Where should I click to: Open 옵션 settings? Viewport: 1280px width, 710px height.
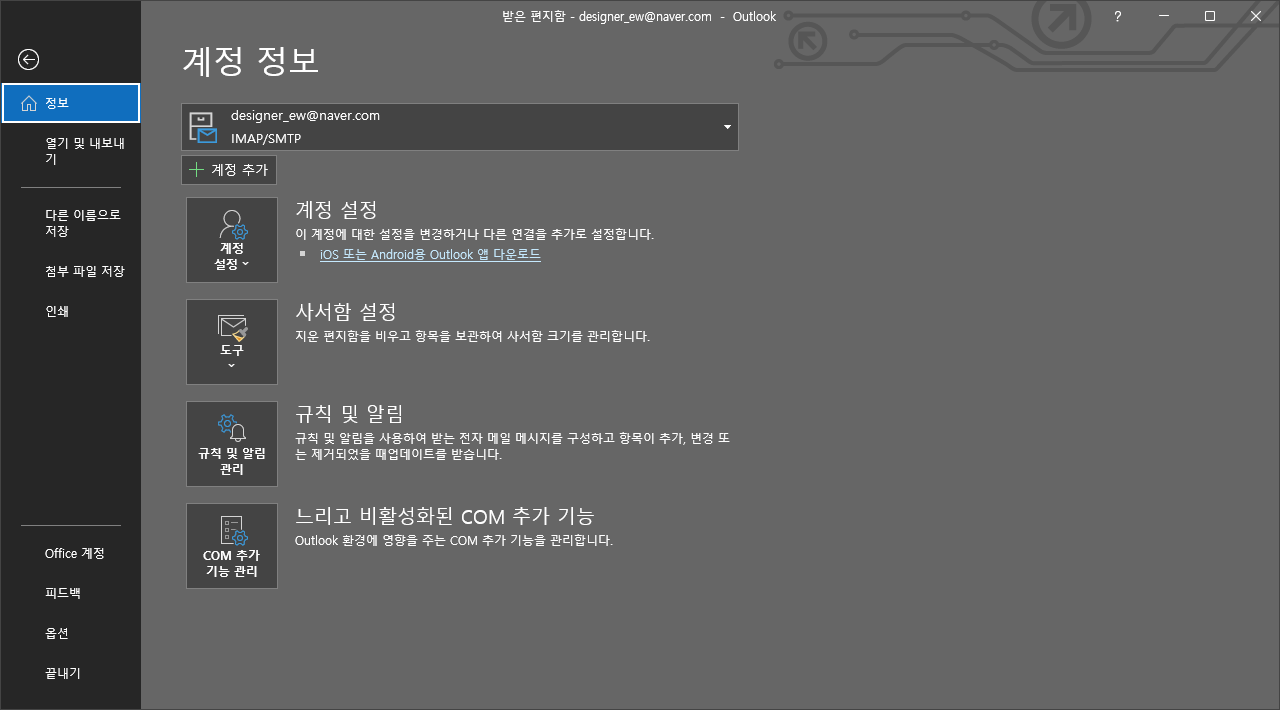pyautogui.click(x=71, y=633)
